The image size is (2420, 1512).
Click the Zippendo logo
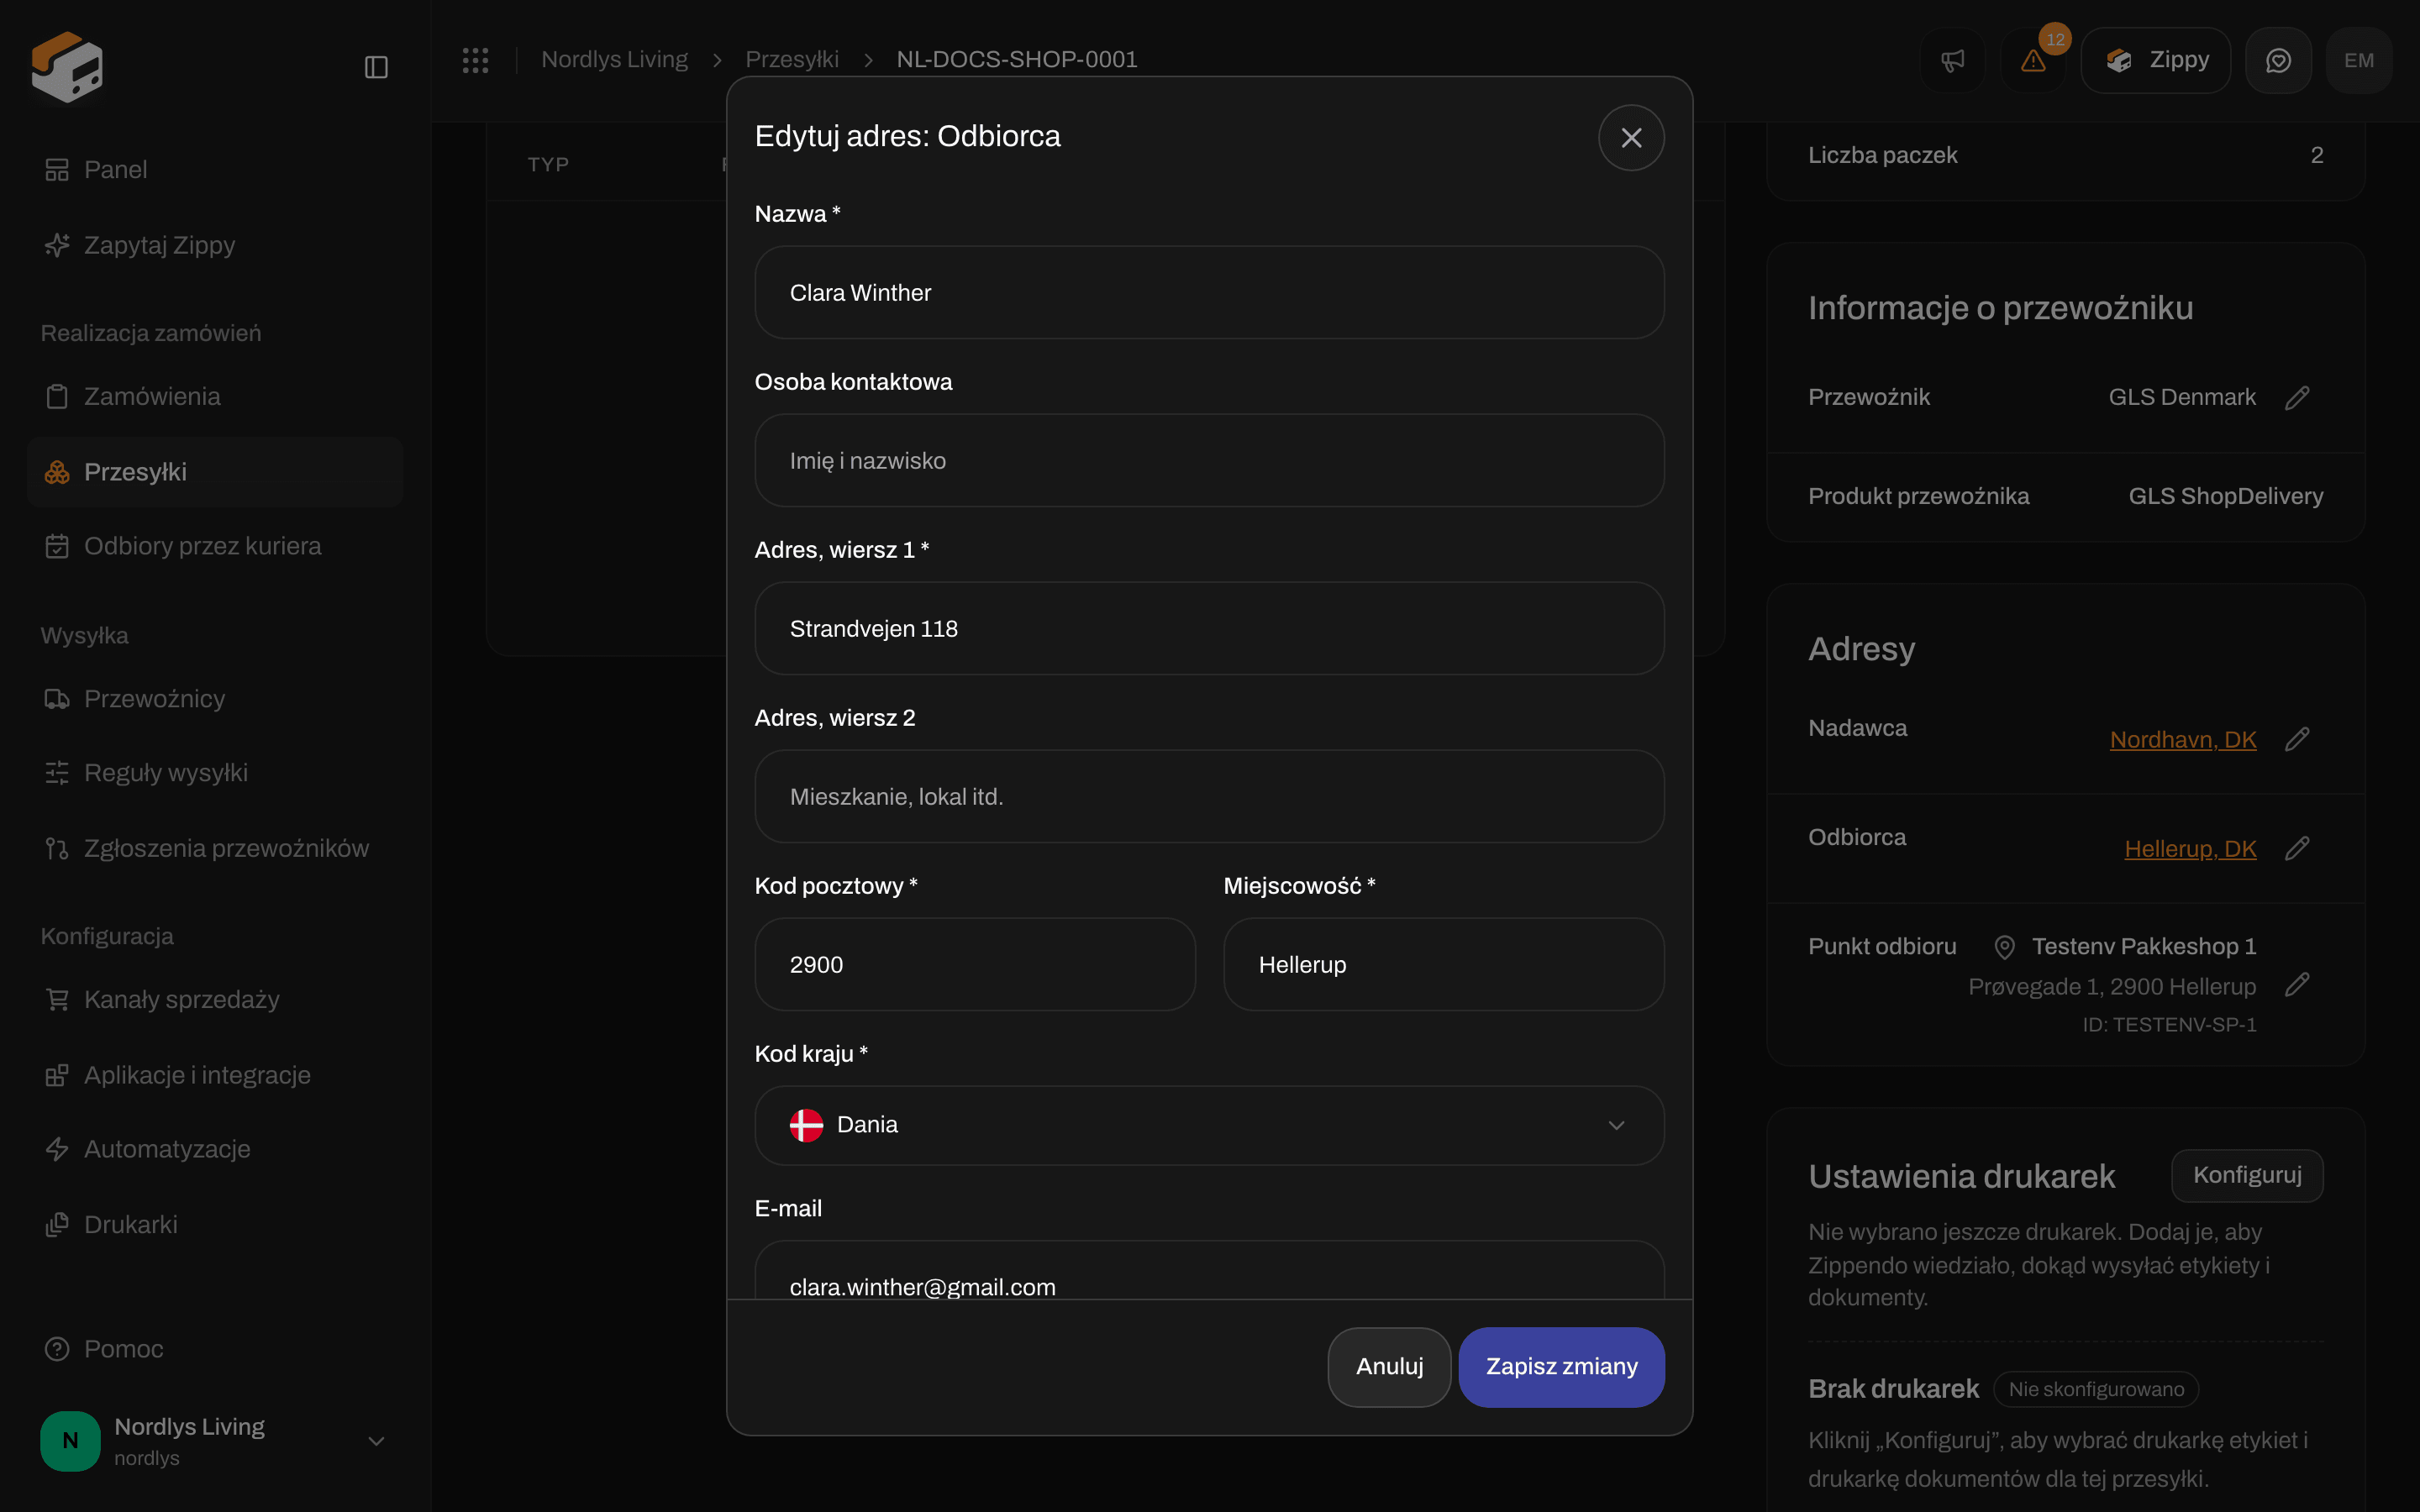click(x=67, y=67)
